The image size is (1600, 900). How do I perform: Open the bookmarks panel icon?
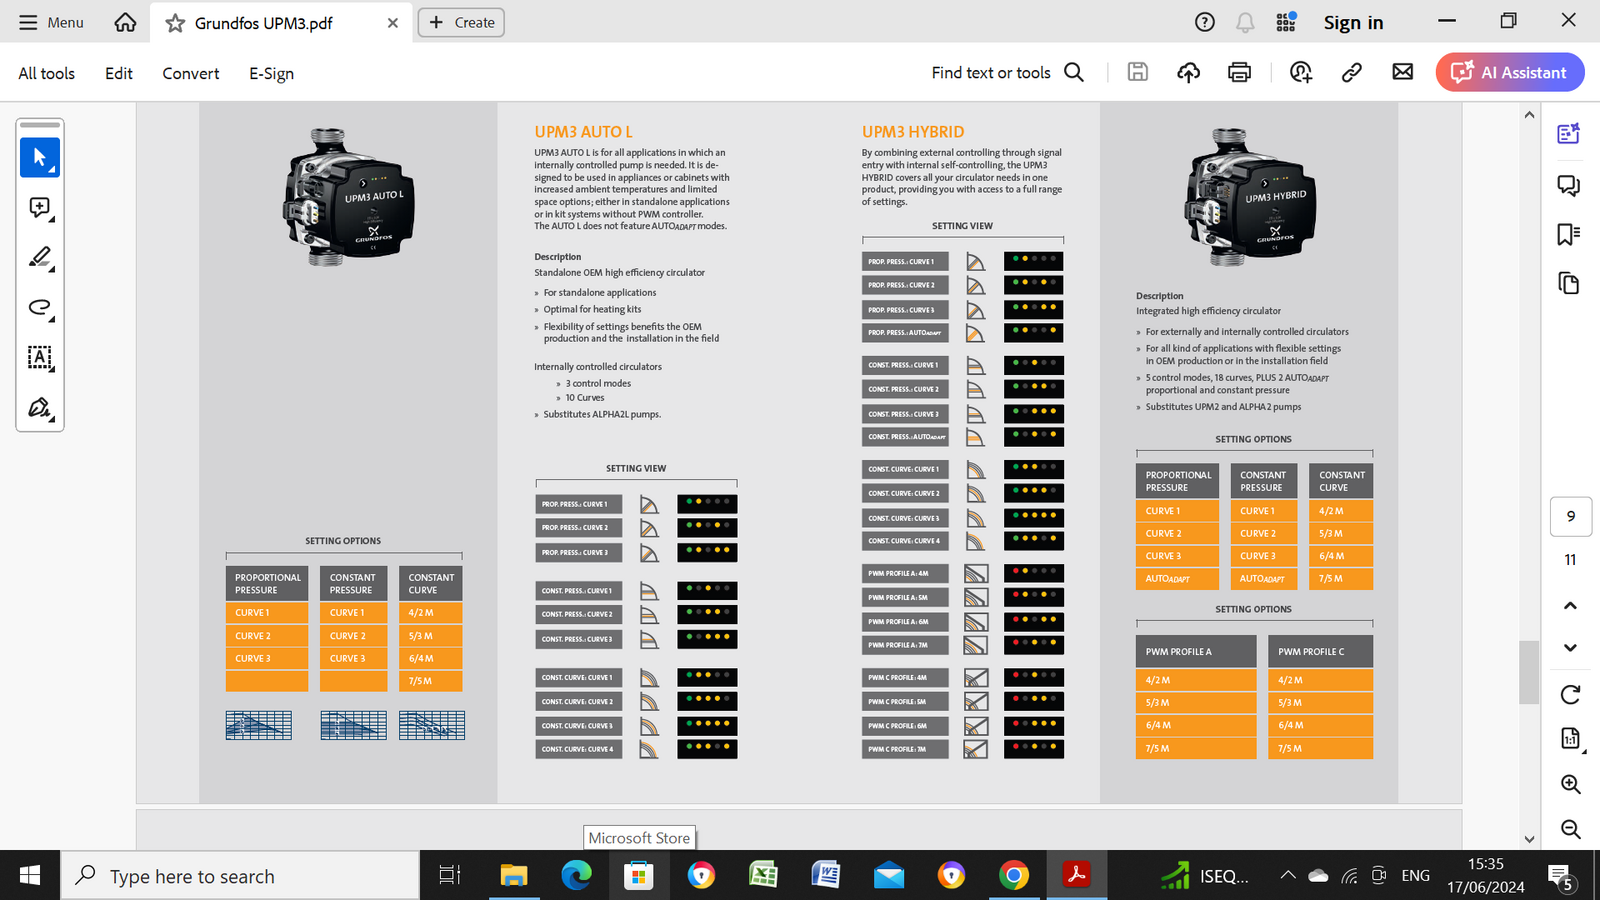tap(1568, 234)
